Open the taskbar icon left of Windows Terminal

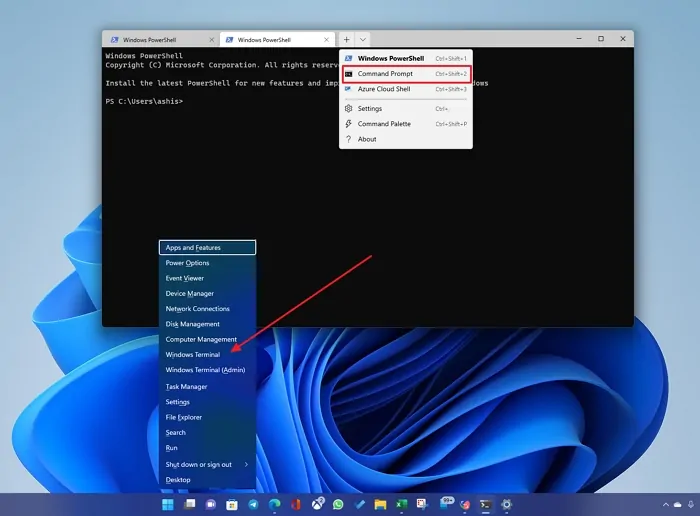[465, 504]
